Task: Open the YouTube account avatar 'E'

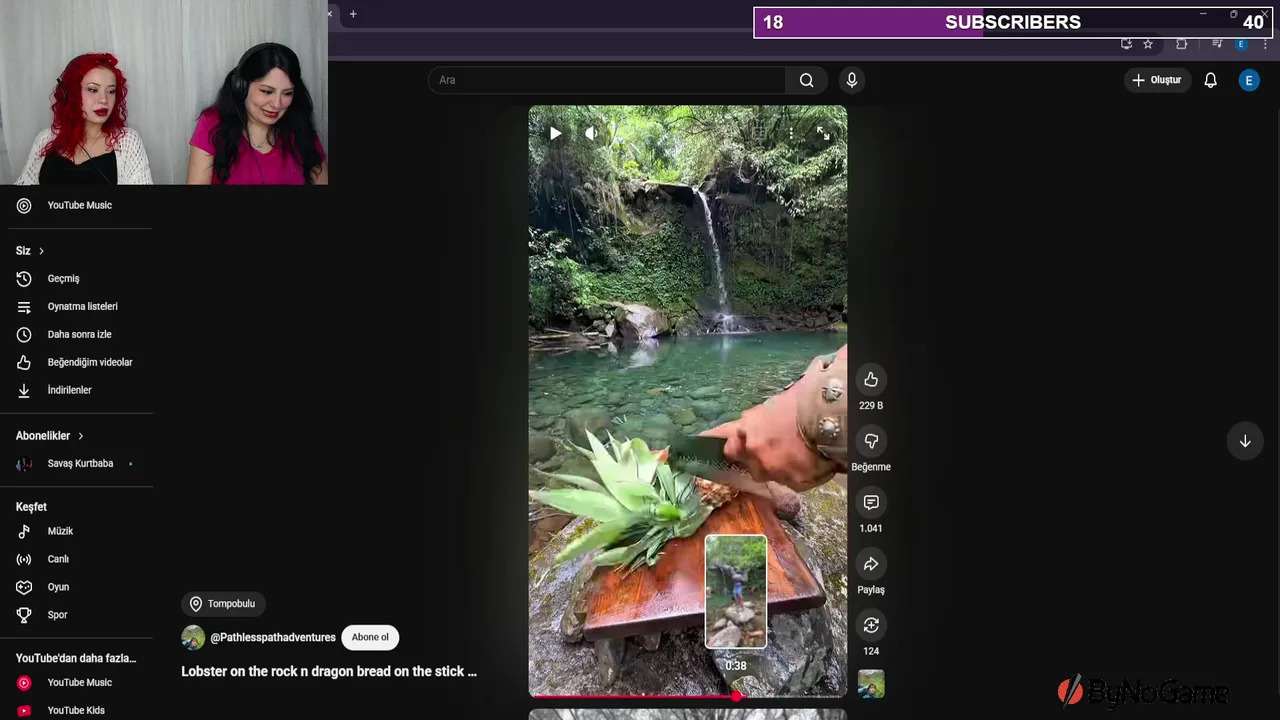Action: (1249, 80)
